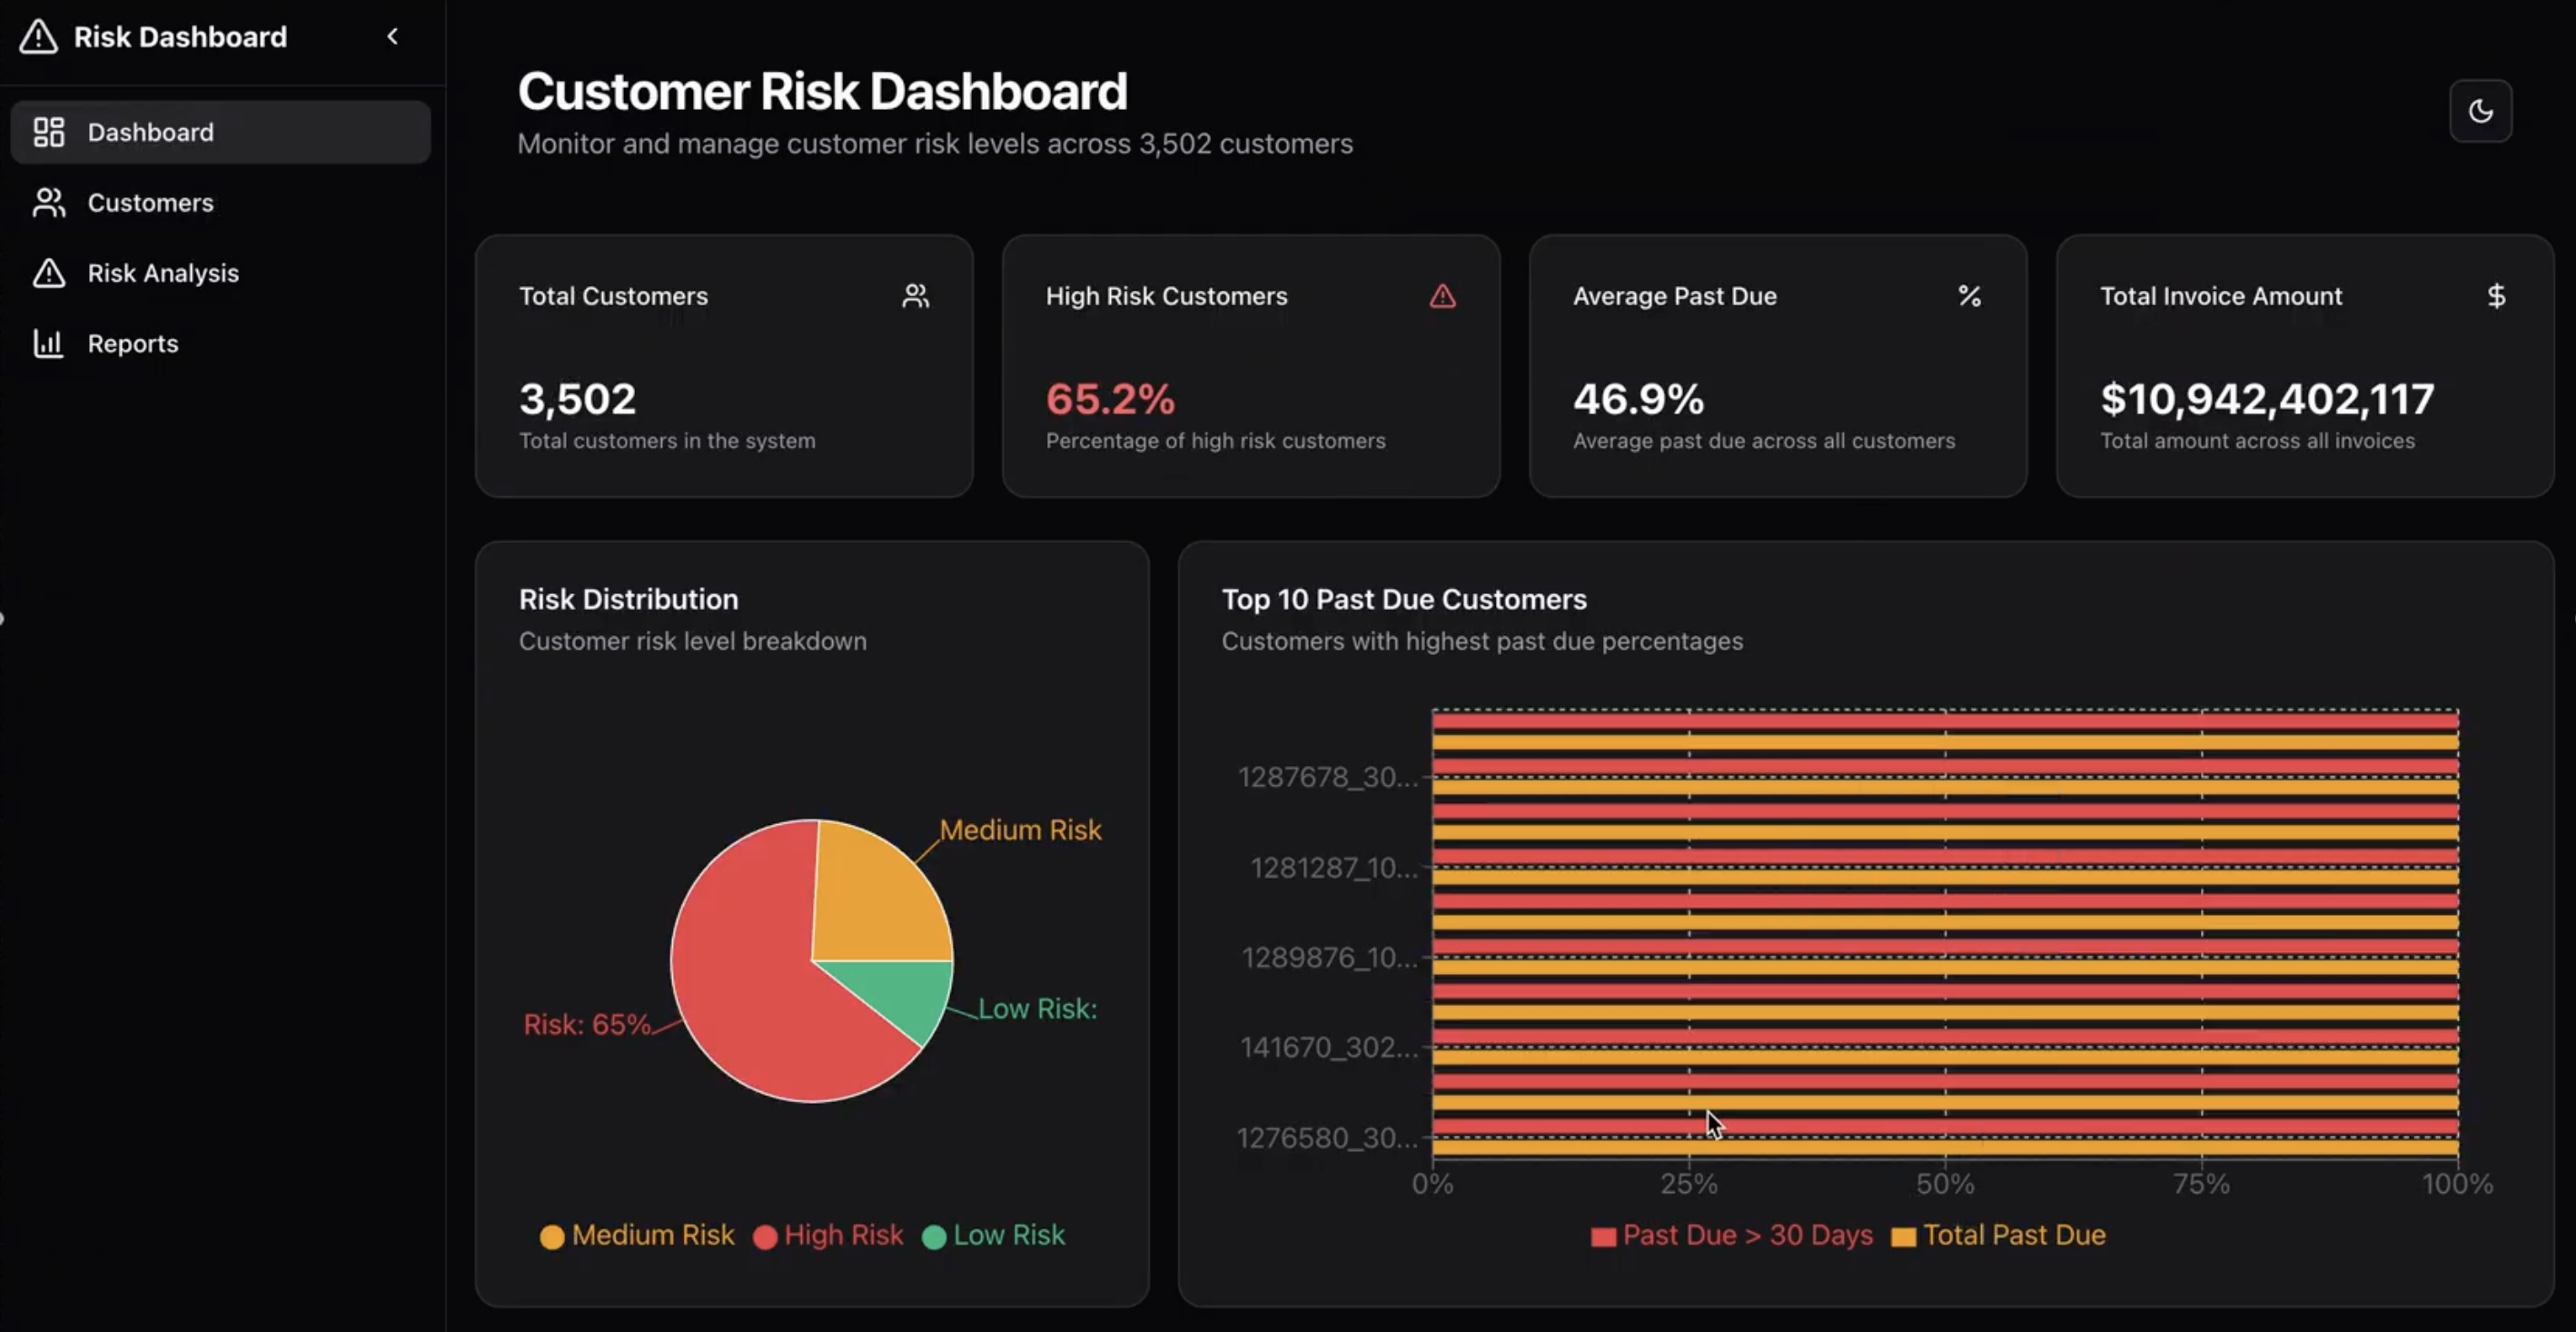The width and height of the screenshot is (2576, 1332).
Task: Toggle dark mode with the moon button
Action: 2482,111
